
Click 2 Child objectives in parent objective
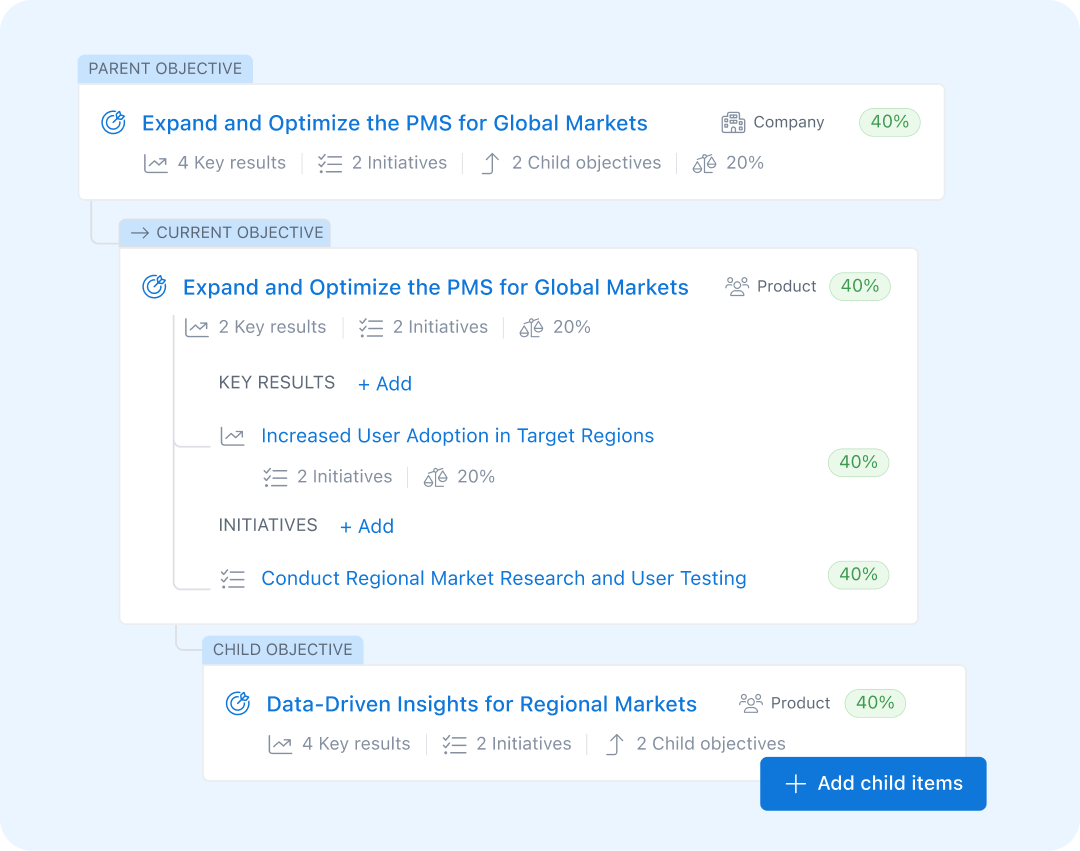586,163
